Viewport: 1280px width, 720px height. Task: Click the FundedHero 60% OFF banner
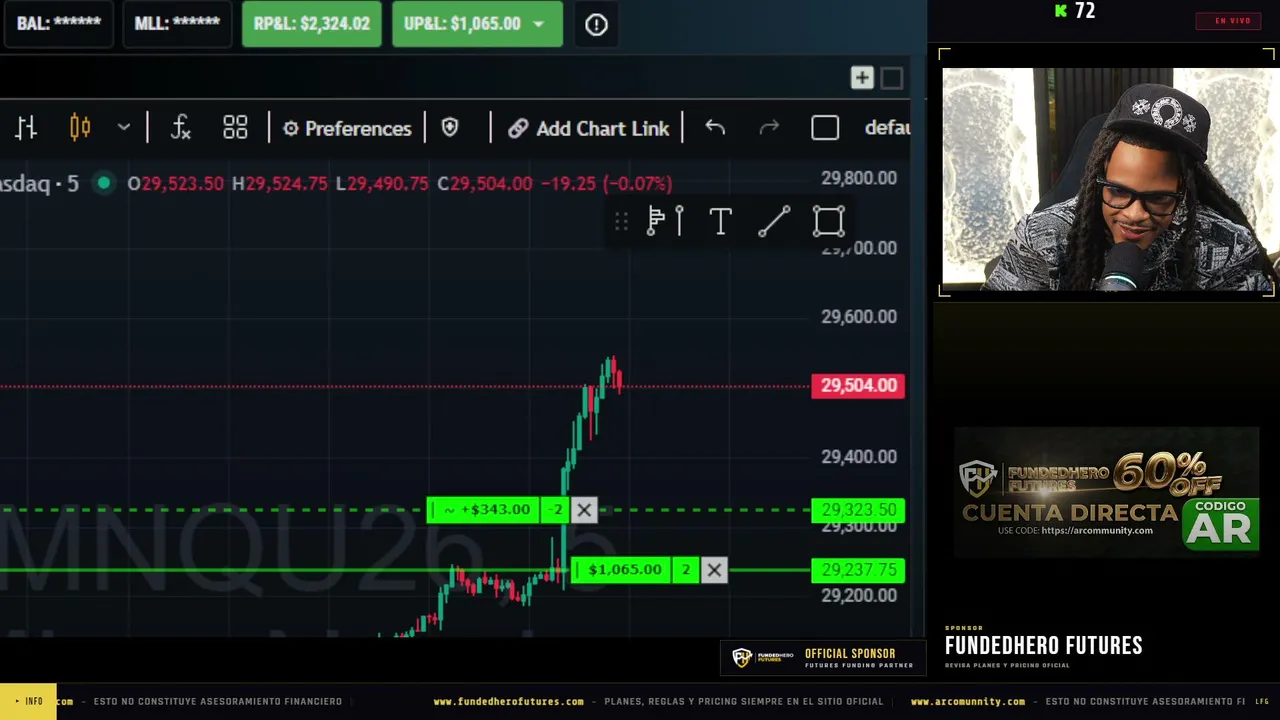click(1106, 493)
